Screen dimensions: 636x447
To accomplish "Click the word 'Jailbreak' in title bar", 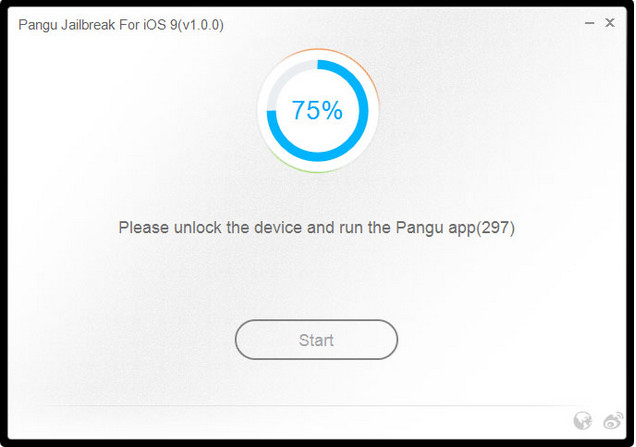I will 88,25.
